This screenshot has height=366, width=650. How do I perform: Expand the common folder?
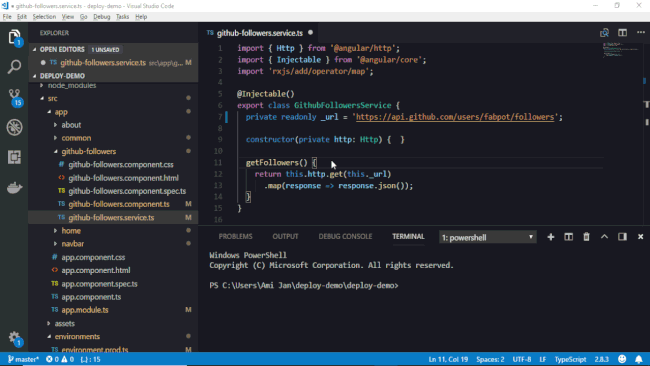coord(76,138)
